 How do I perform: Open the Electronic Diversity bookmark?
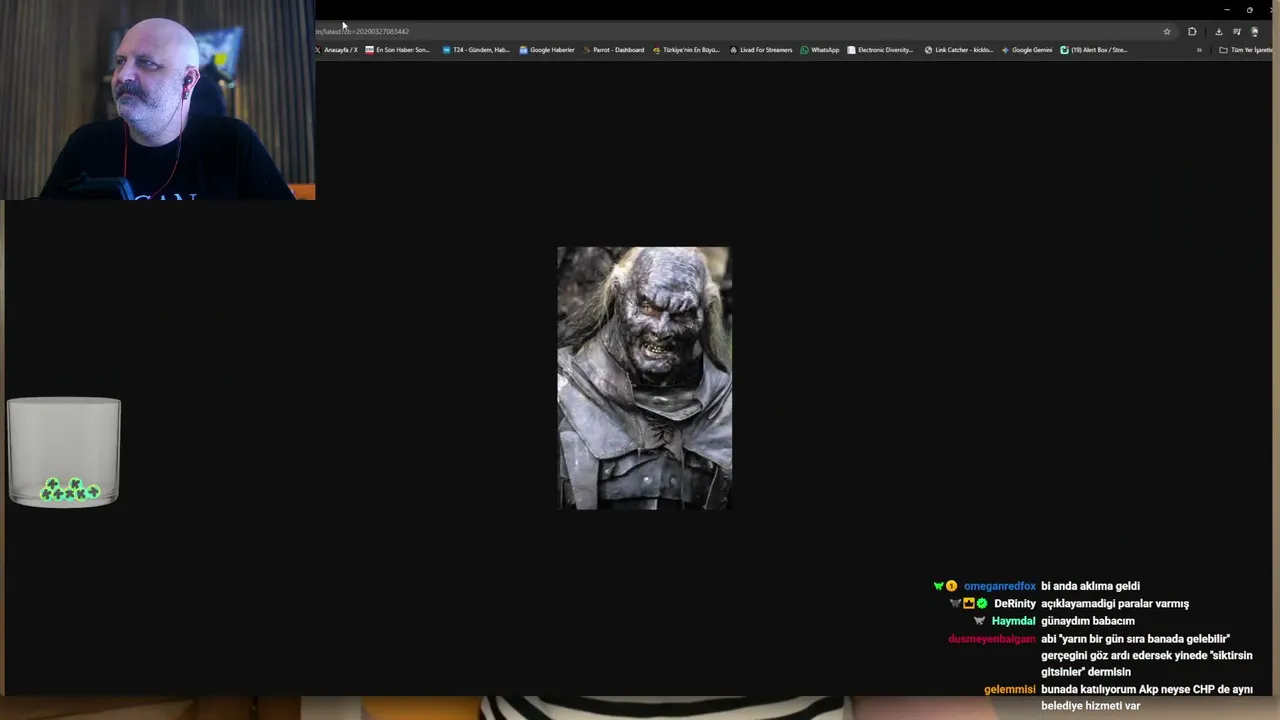pyautogui.click(x=880, y=50)
